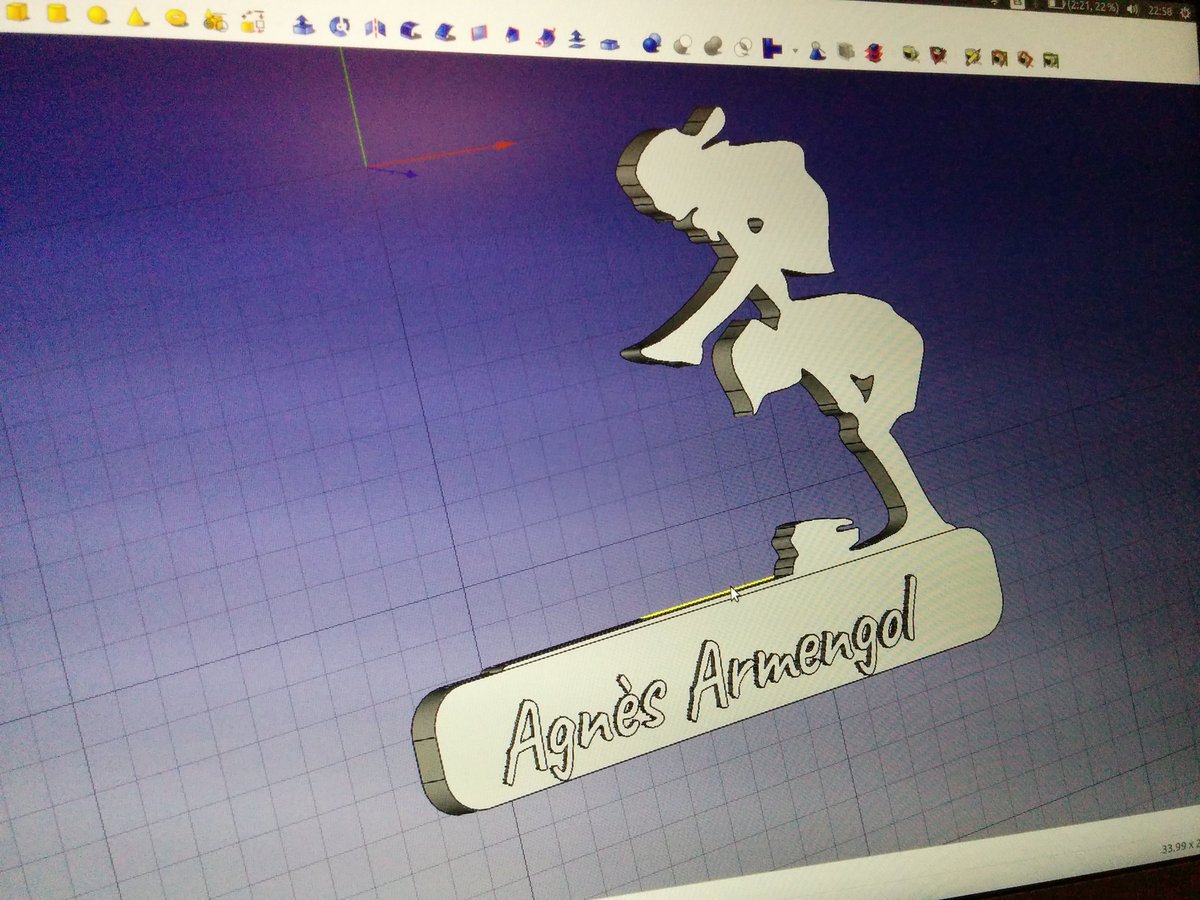Click the Join Features connect icon
This screenshot has width=1200, height=900.
pos(772,48)
